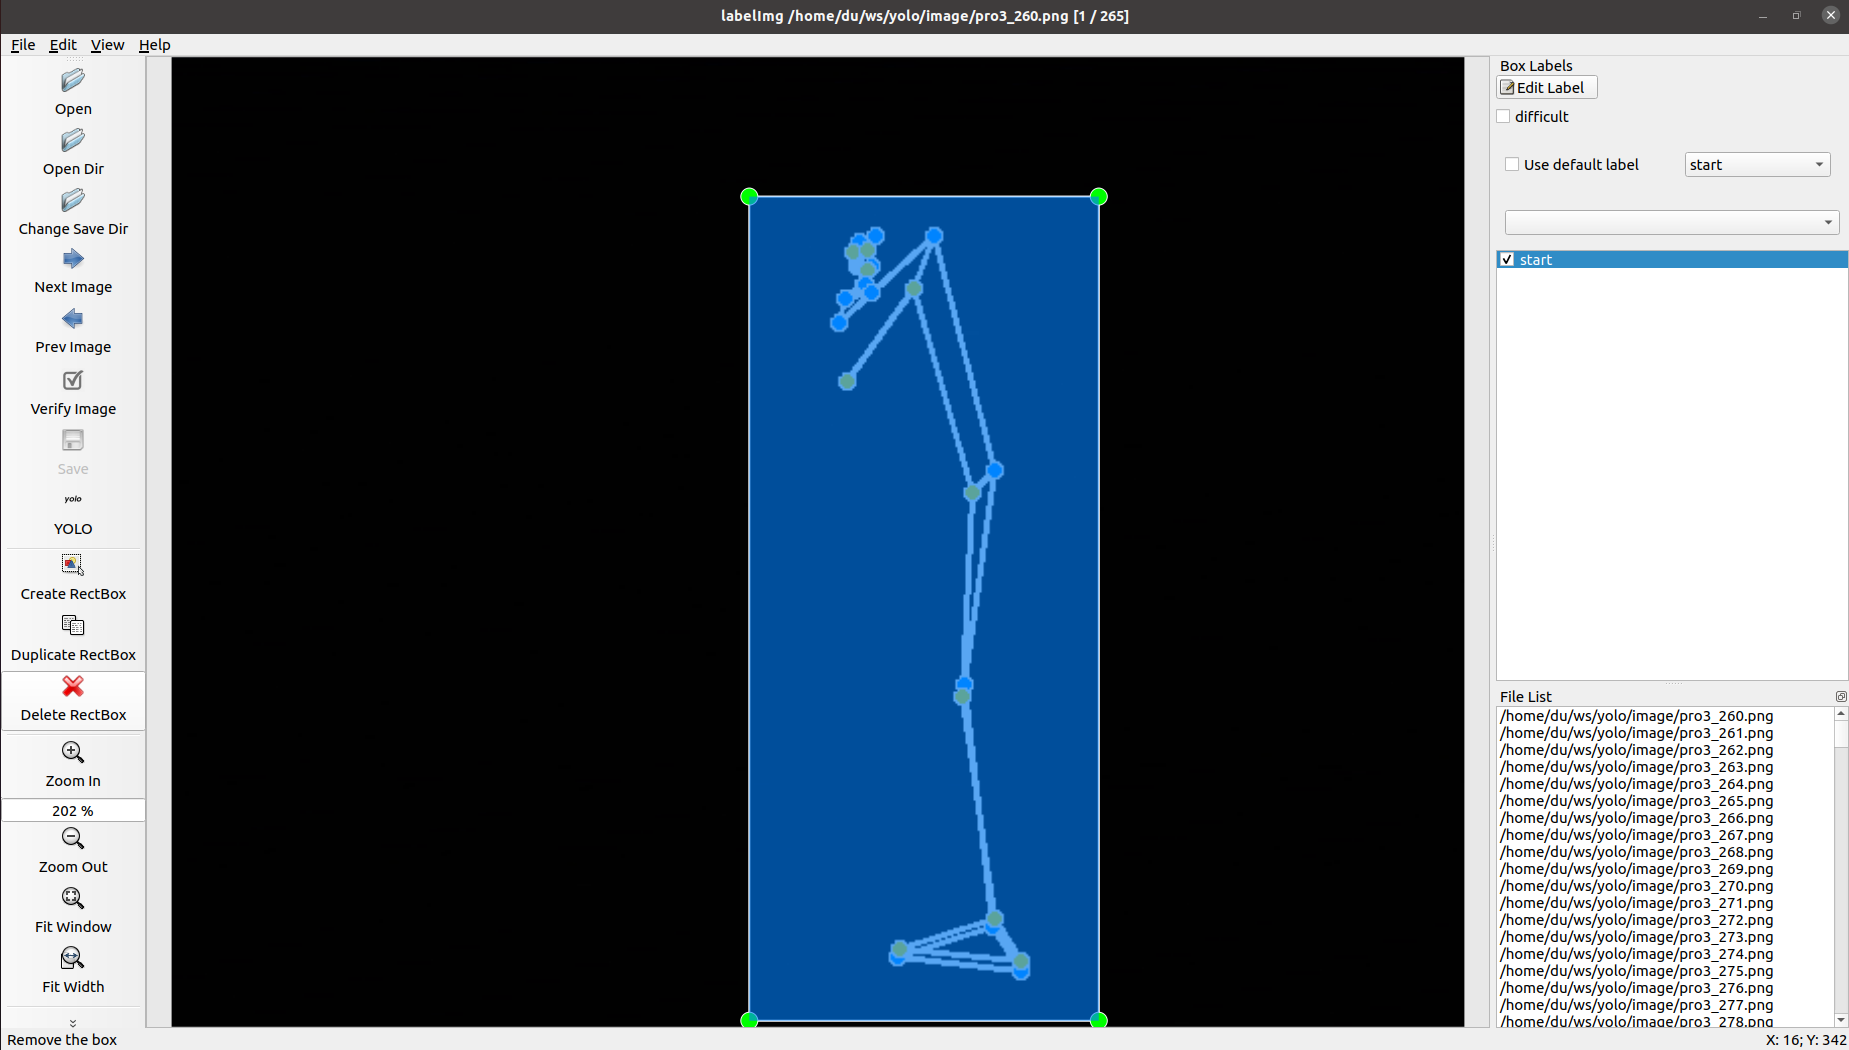The image size is (1849, 1050).
Task: Open the File menu
Action: (23, 45)
